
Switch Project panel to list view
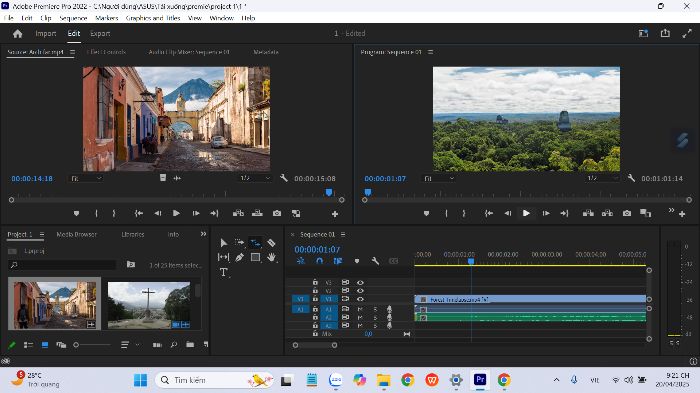point(28,344)
